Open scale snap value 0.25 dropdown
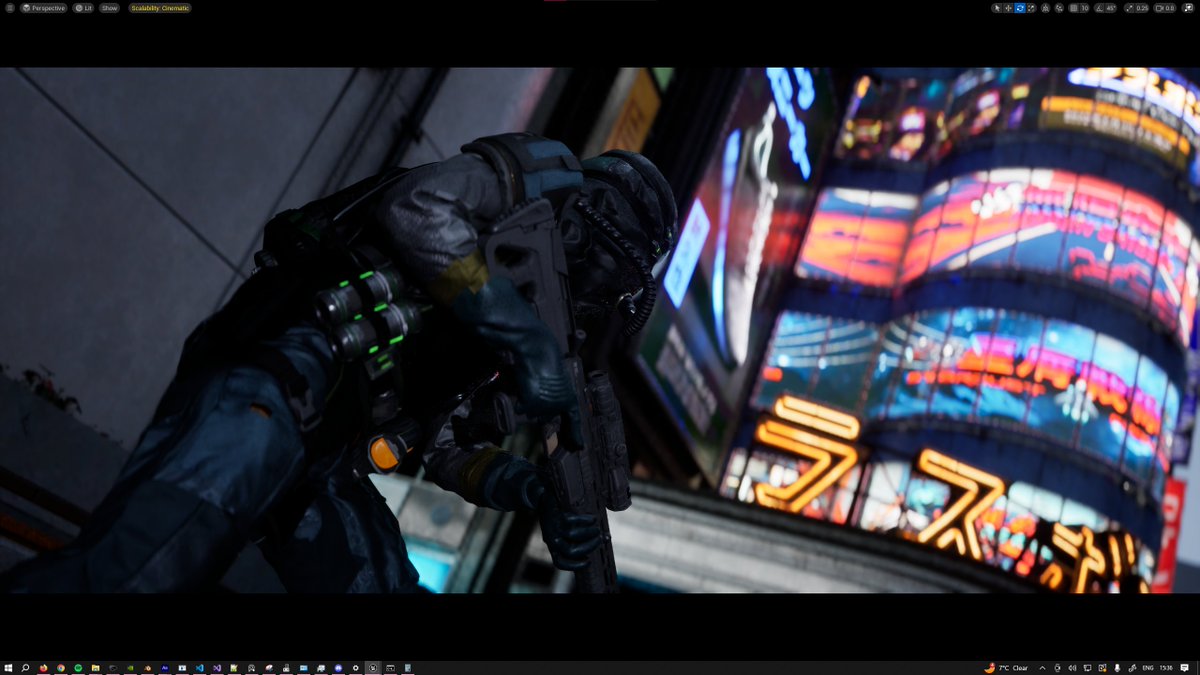This screenshot has width=1200, height=675. 1143,8
